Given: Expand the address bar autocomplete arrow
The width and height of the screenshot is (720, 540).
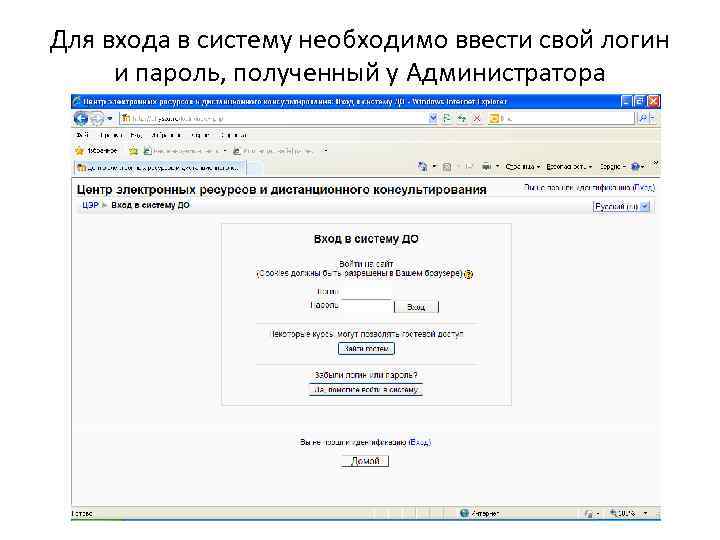Looking at the screenshot, I should (x=433, y=118).
